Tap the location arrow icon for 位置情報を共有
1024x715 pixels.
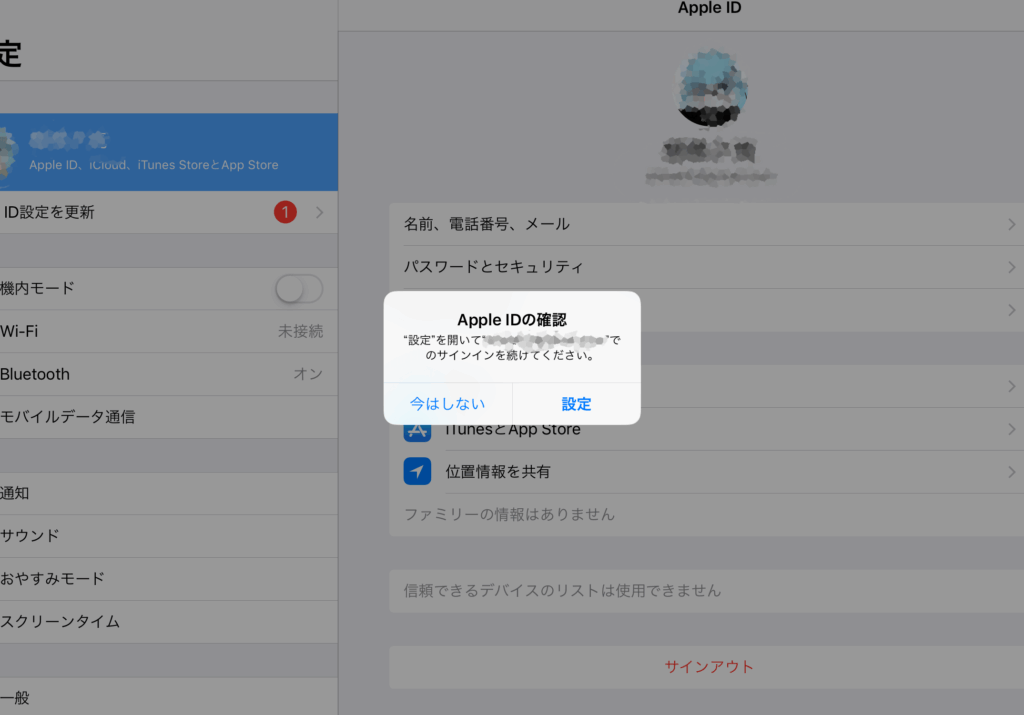(417, 471)
